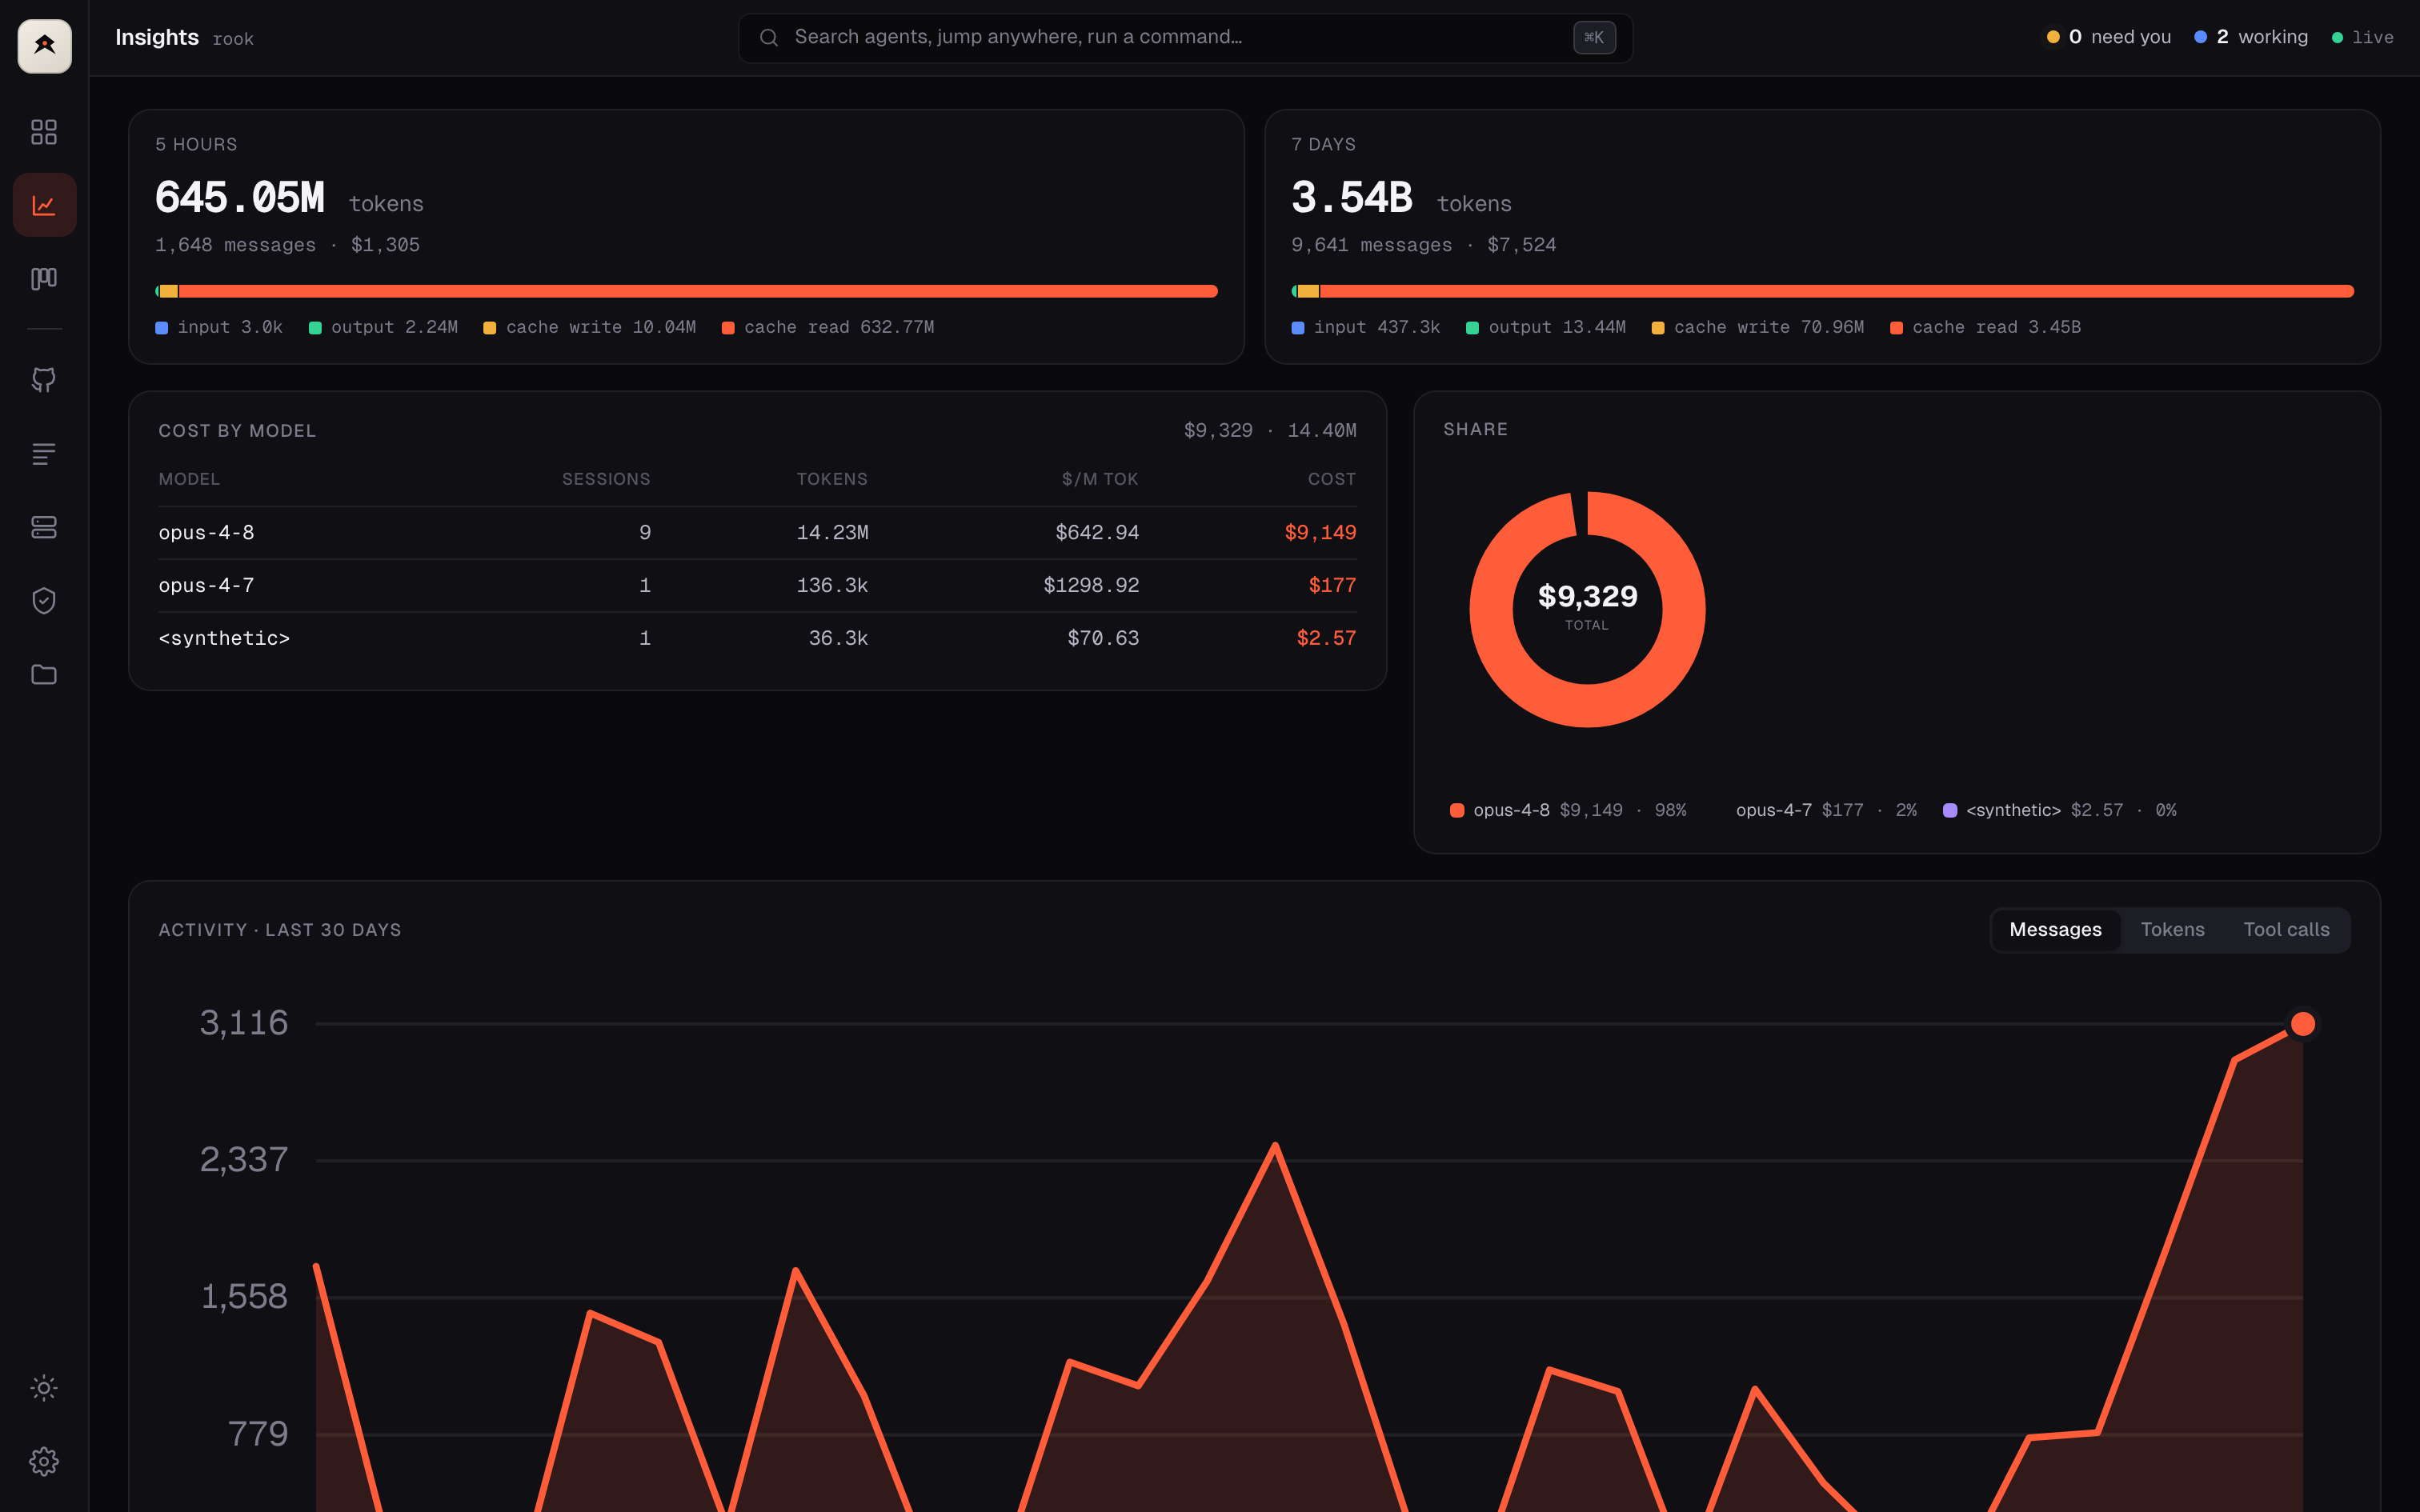Select the Insights chart icon
Viewport: 2420px width, 1512px height.
click(x=44, y=205)
